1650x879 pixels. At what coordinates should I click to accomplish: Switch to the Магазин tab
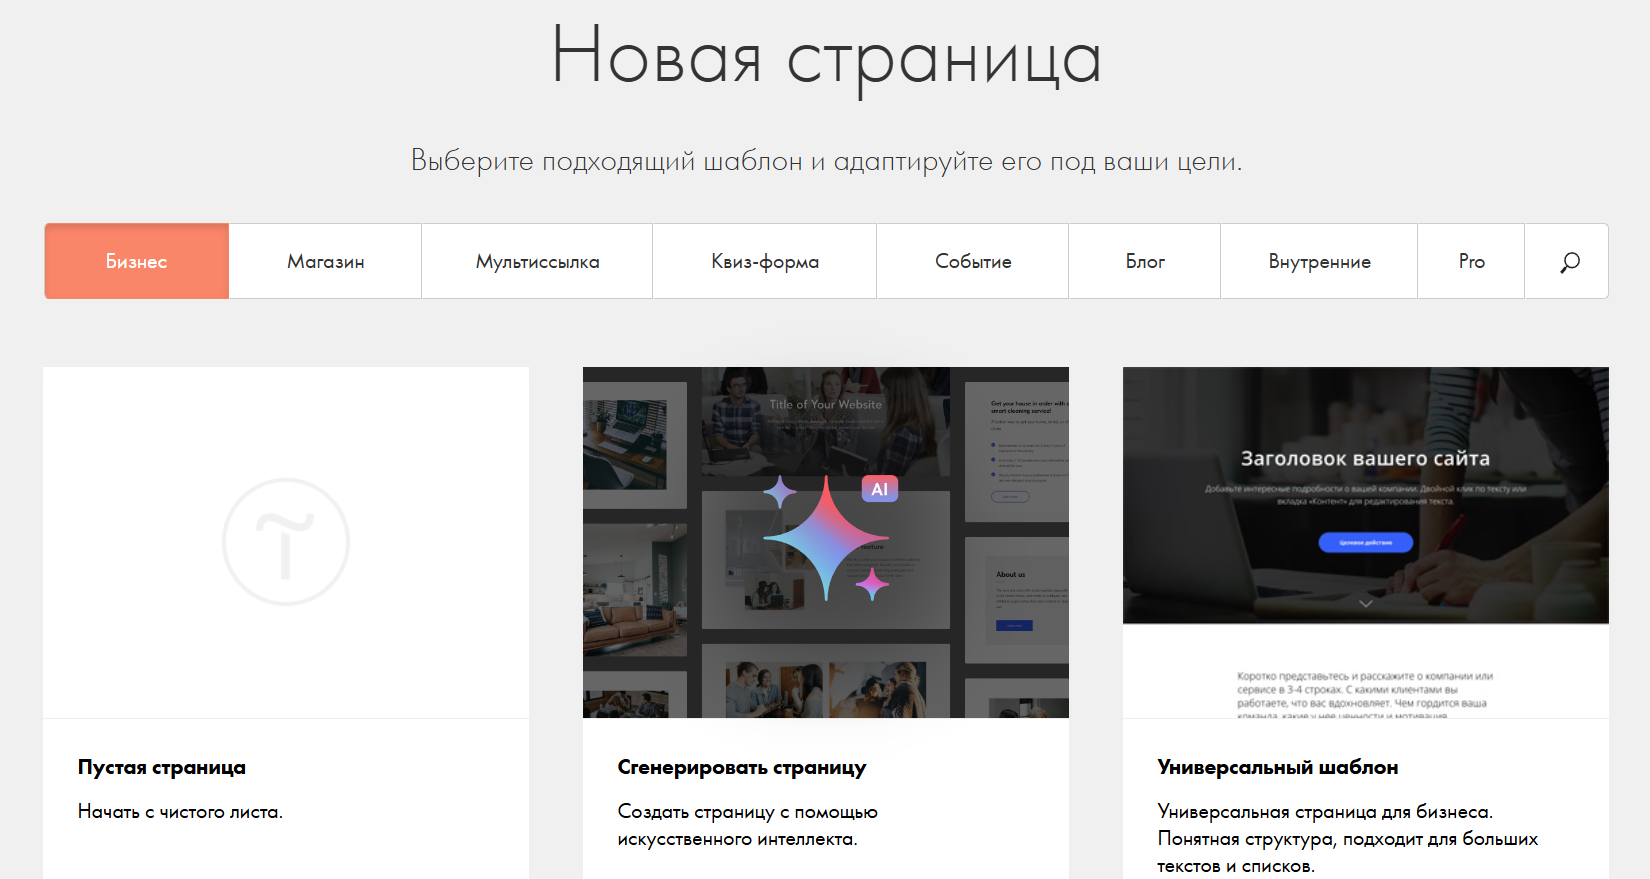click(x=325, y=261)
